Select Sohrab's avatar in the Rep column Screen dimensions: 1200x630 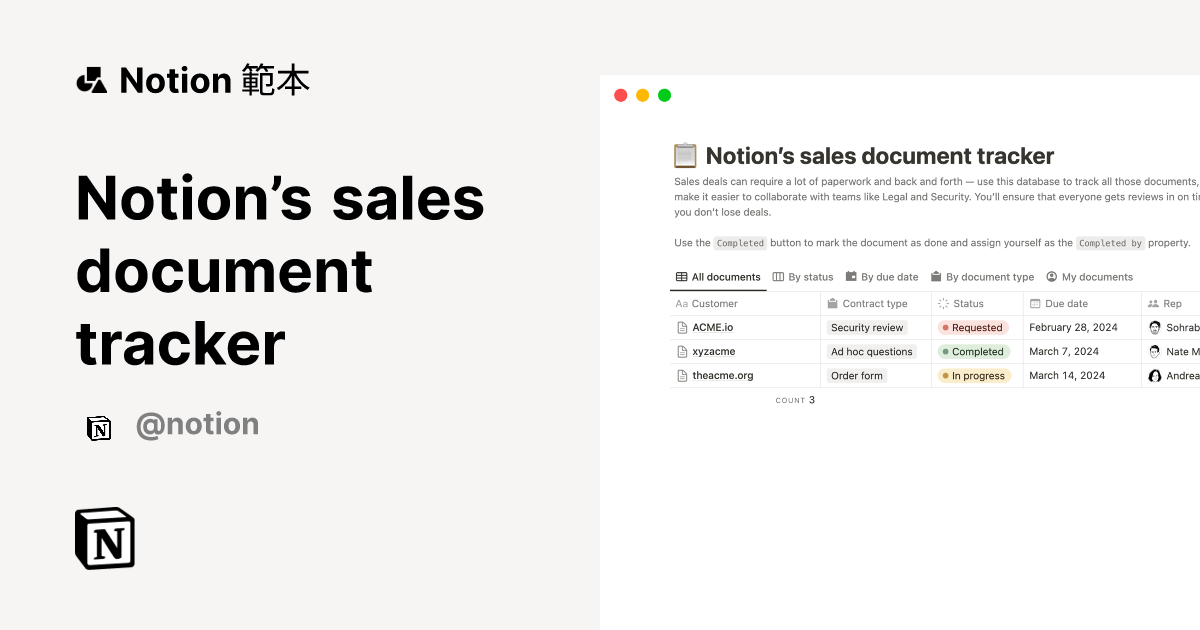coord(1154,327)
